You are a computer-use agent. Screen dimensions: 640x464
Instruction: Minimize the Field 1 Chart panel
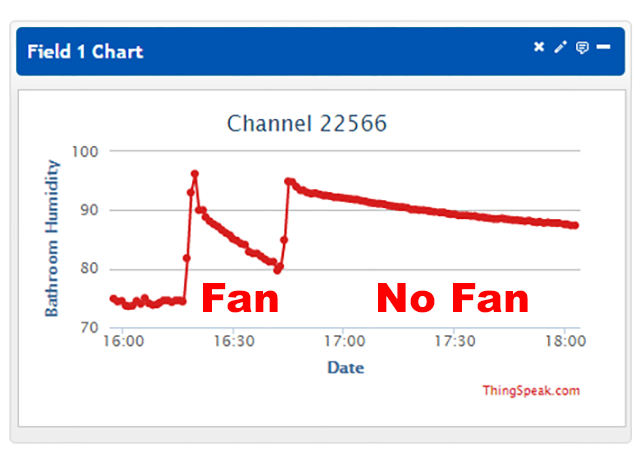(603, 47)
